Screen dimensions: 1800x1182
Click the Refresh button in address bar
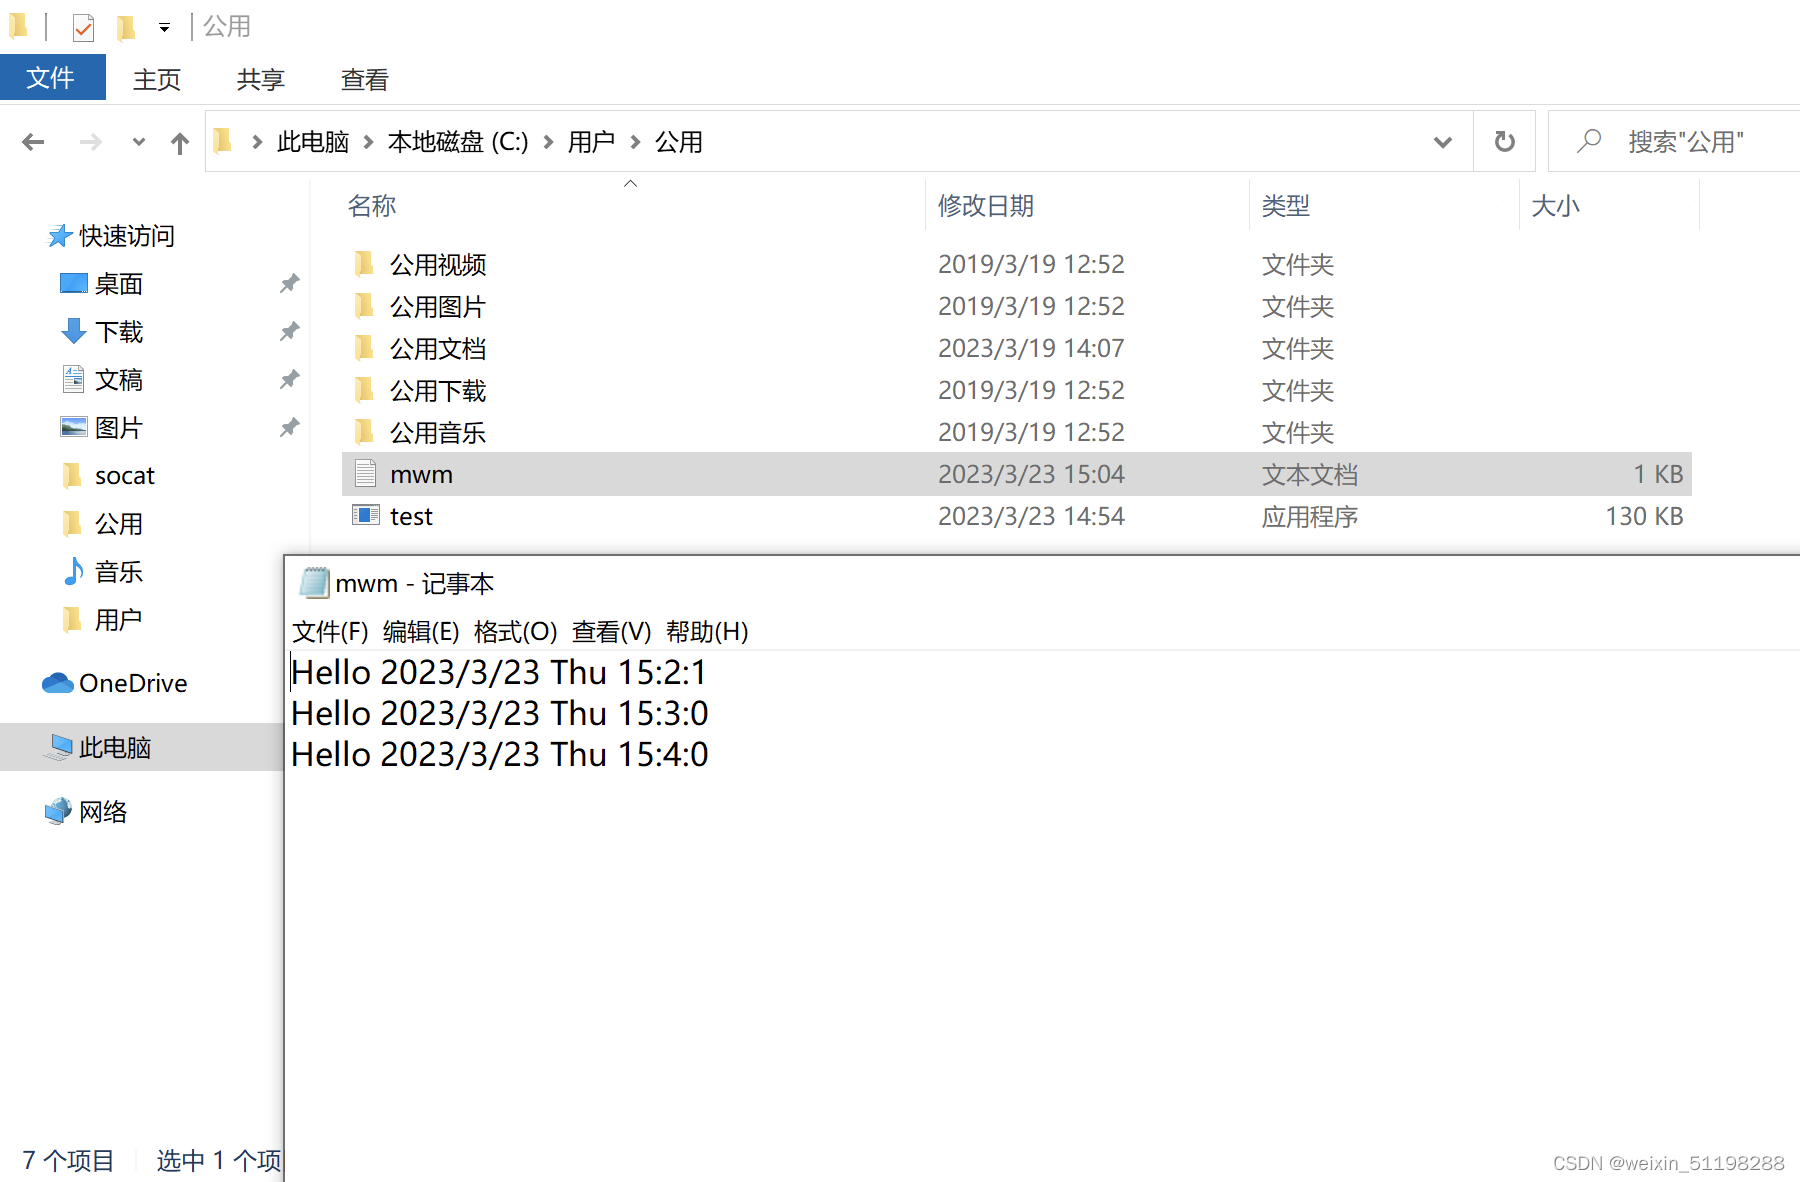click(x=1504, y=141)
